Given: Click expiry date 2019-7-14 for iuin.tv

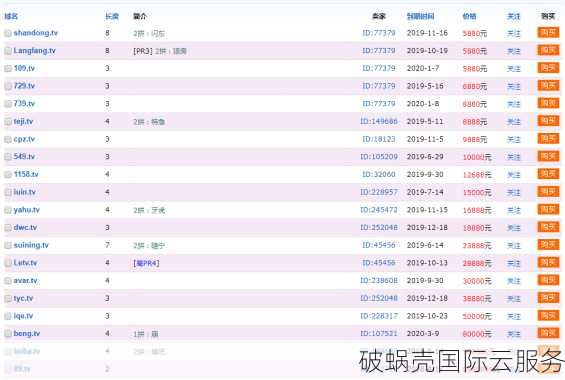Looking at the screenshot, I should pos(425,192).
